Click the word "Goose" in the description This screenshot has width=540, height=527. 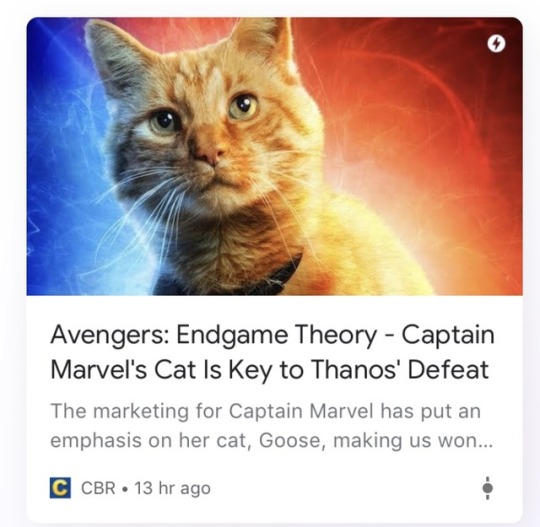(x=292, y=440)
